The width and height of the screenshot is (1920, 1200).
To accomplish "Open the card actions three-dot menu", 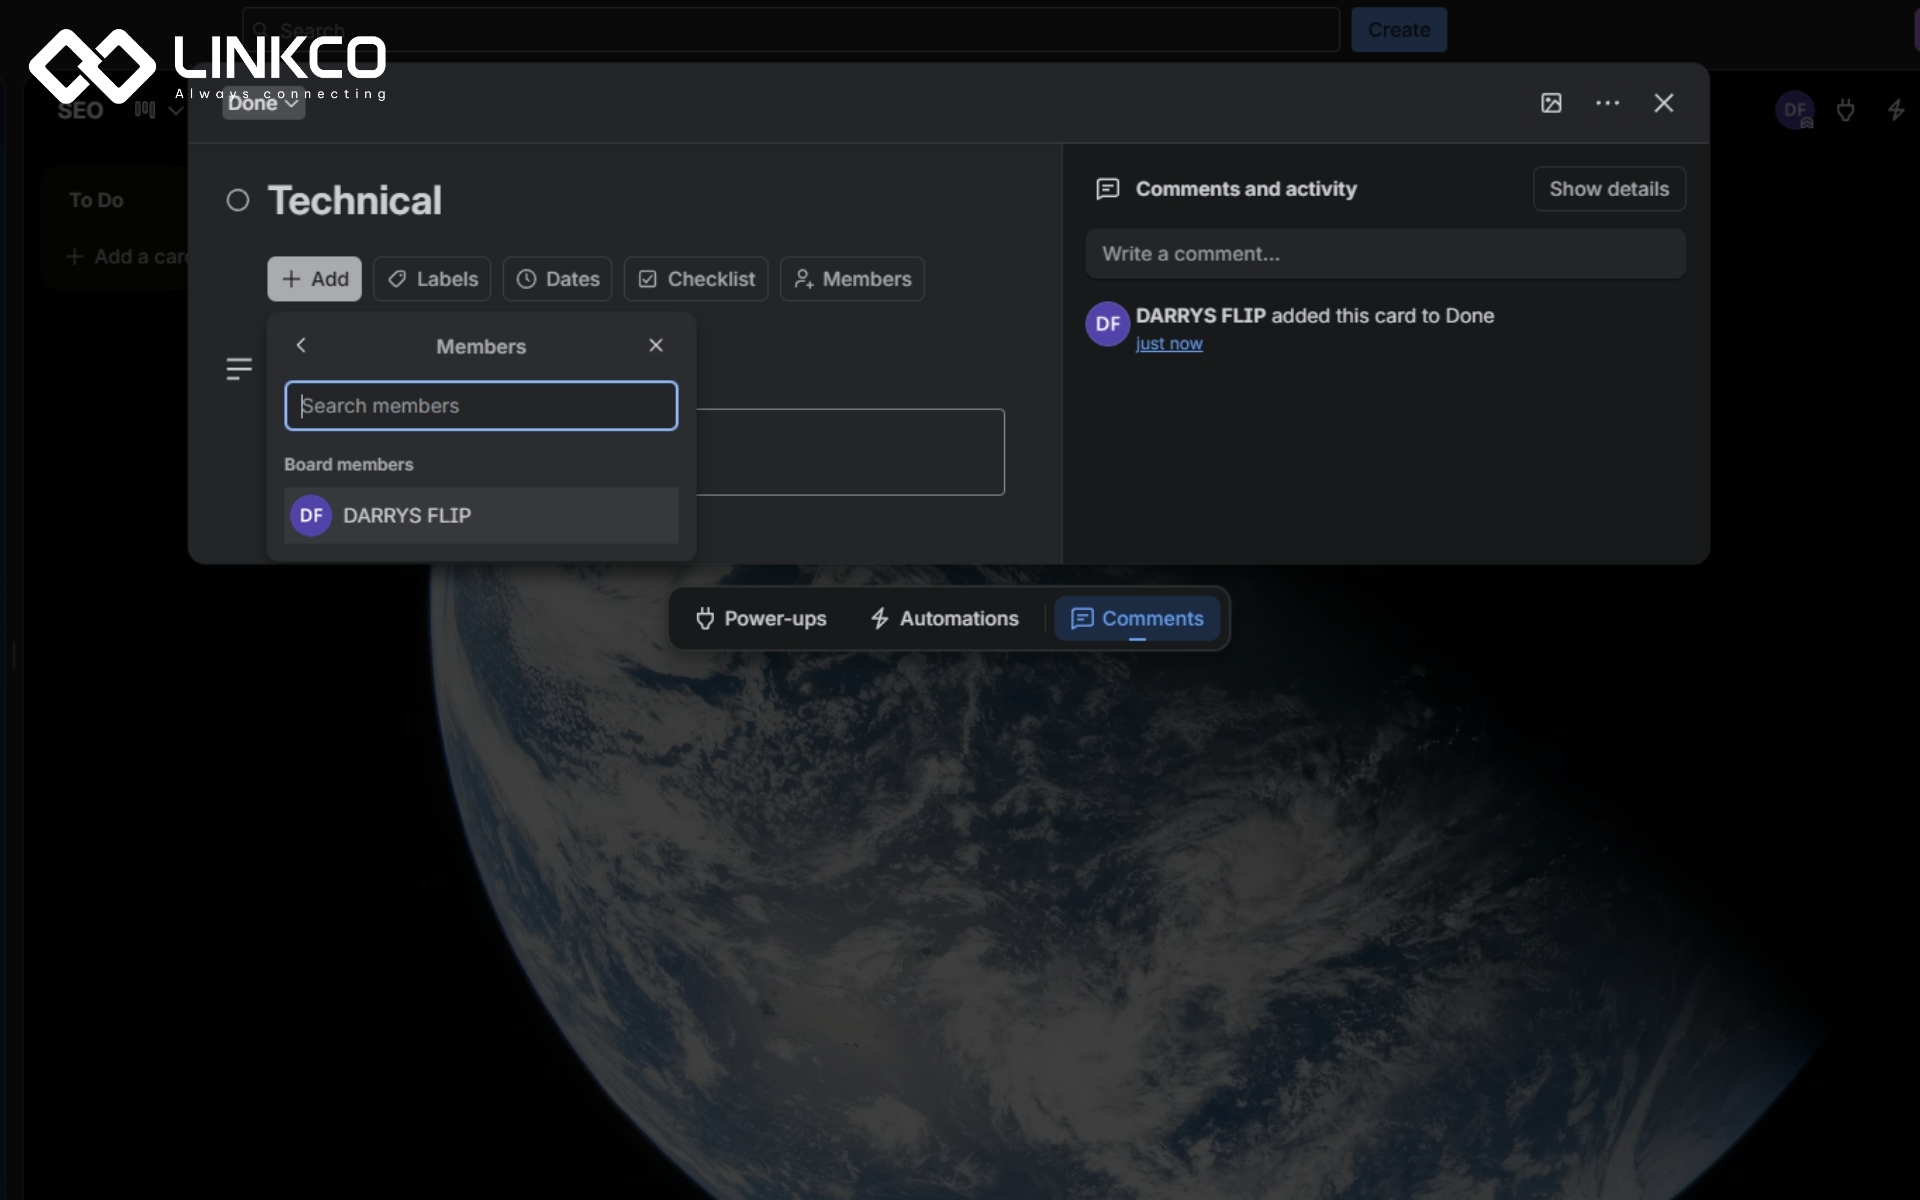I will pyautogui.click(x=1607, y=103).
